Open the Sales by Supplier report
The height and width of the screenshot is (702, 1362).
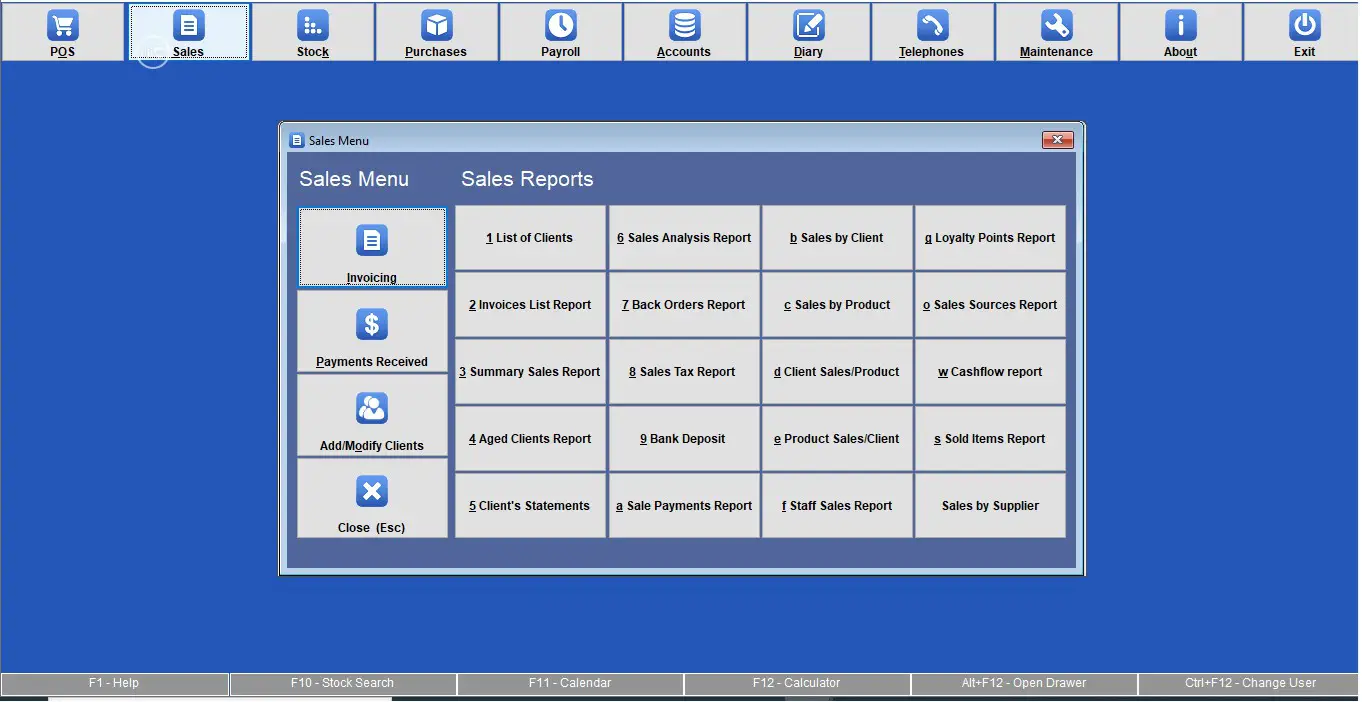[x=990, y=506]
